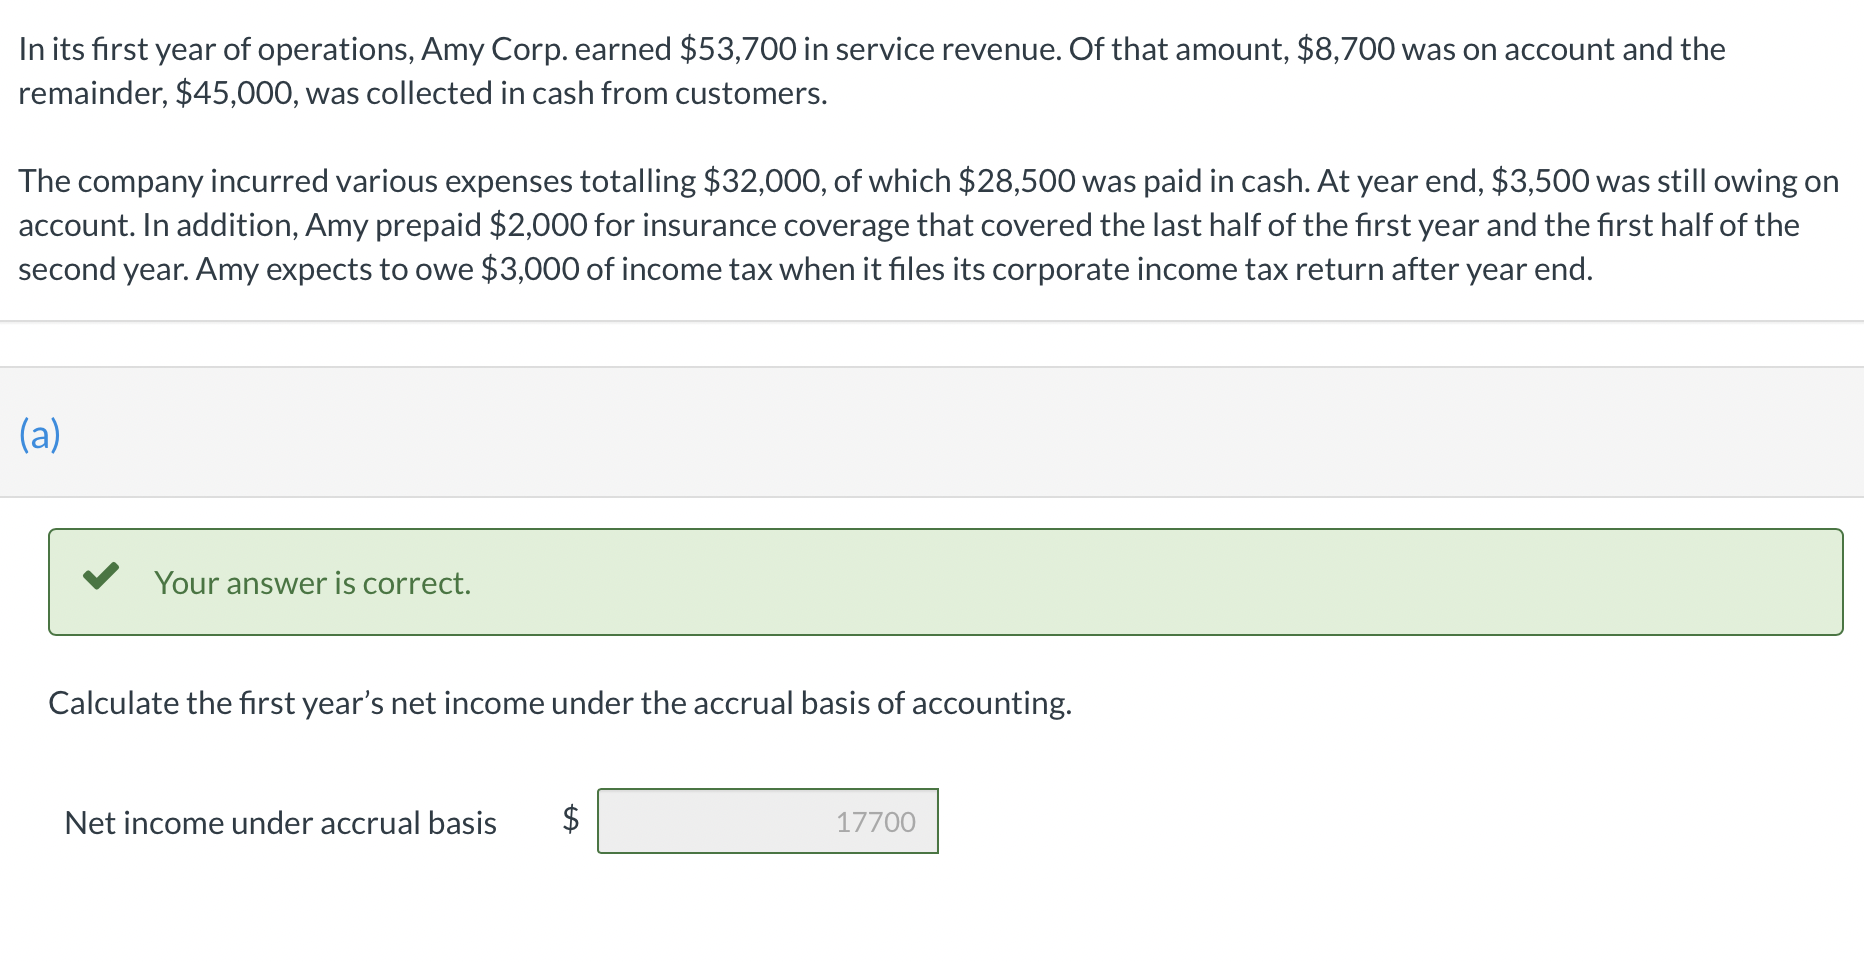
Task: Select the question paragraph about Amy Corp.
Action: coord(870,70)
